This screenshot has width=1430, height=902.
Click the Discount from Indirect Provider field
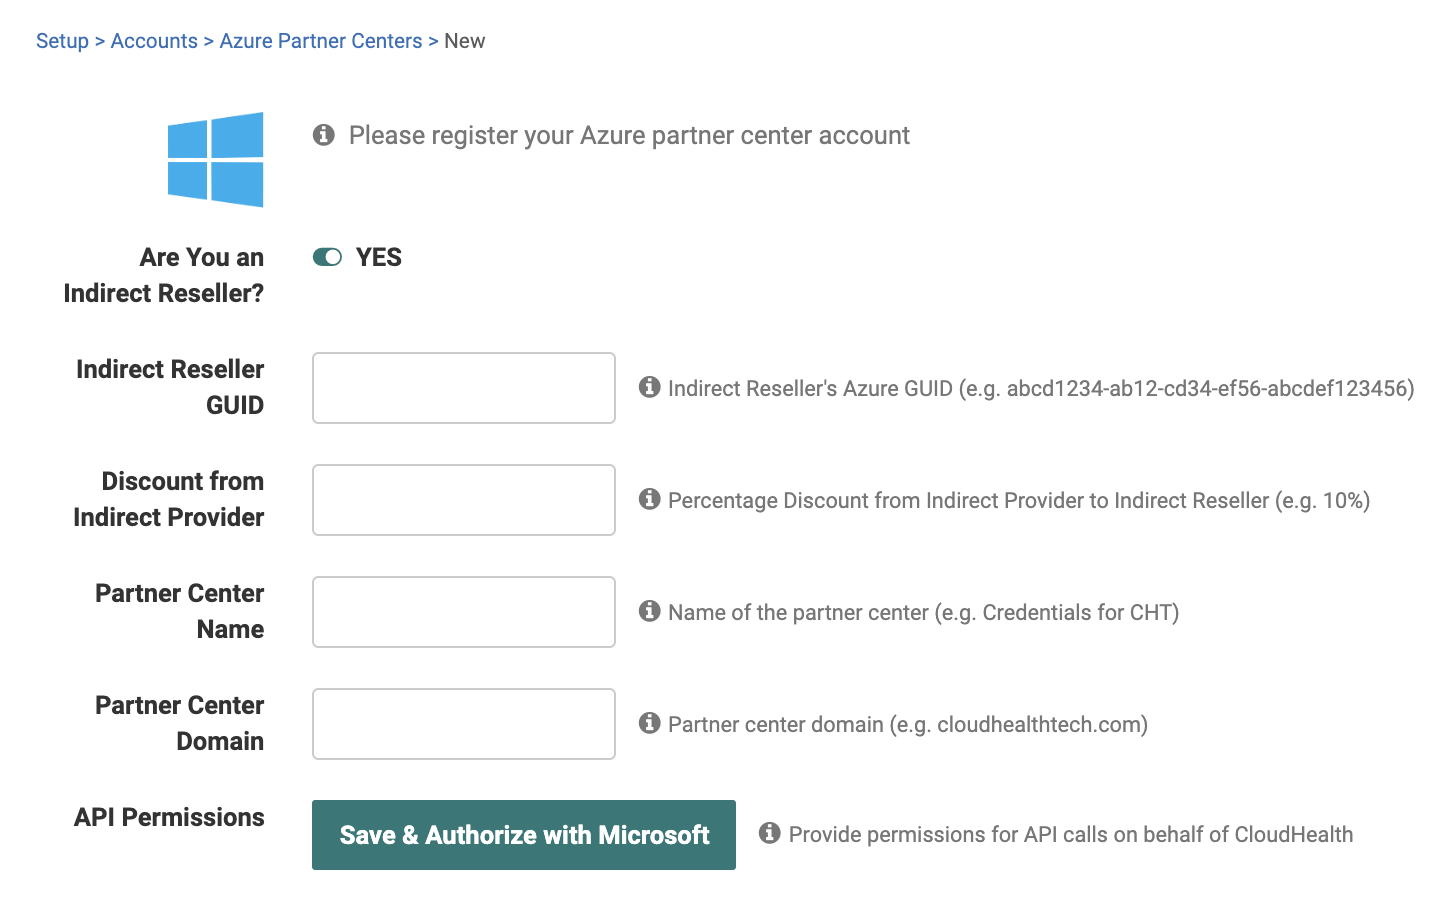(x=463, y=500)
